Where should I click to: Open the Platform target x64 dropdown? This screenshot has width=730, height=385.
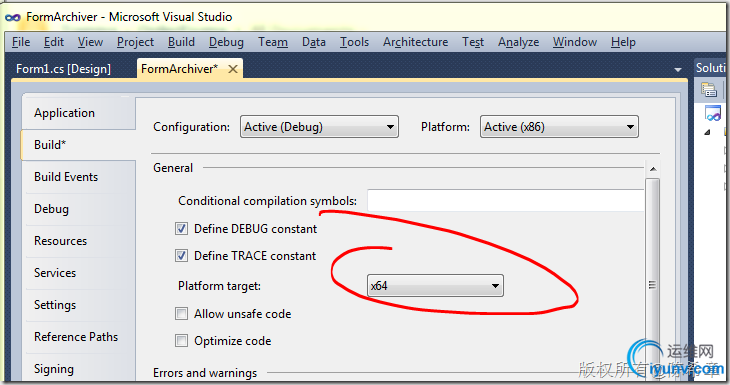pyautogui.click(x=435, y=285)
